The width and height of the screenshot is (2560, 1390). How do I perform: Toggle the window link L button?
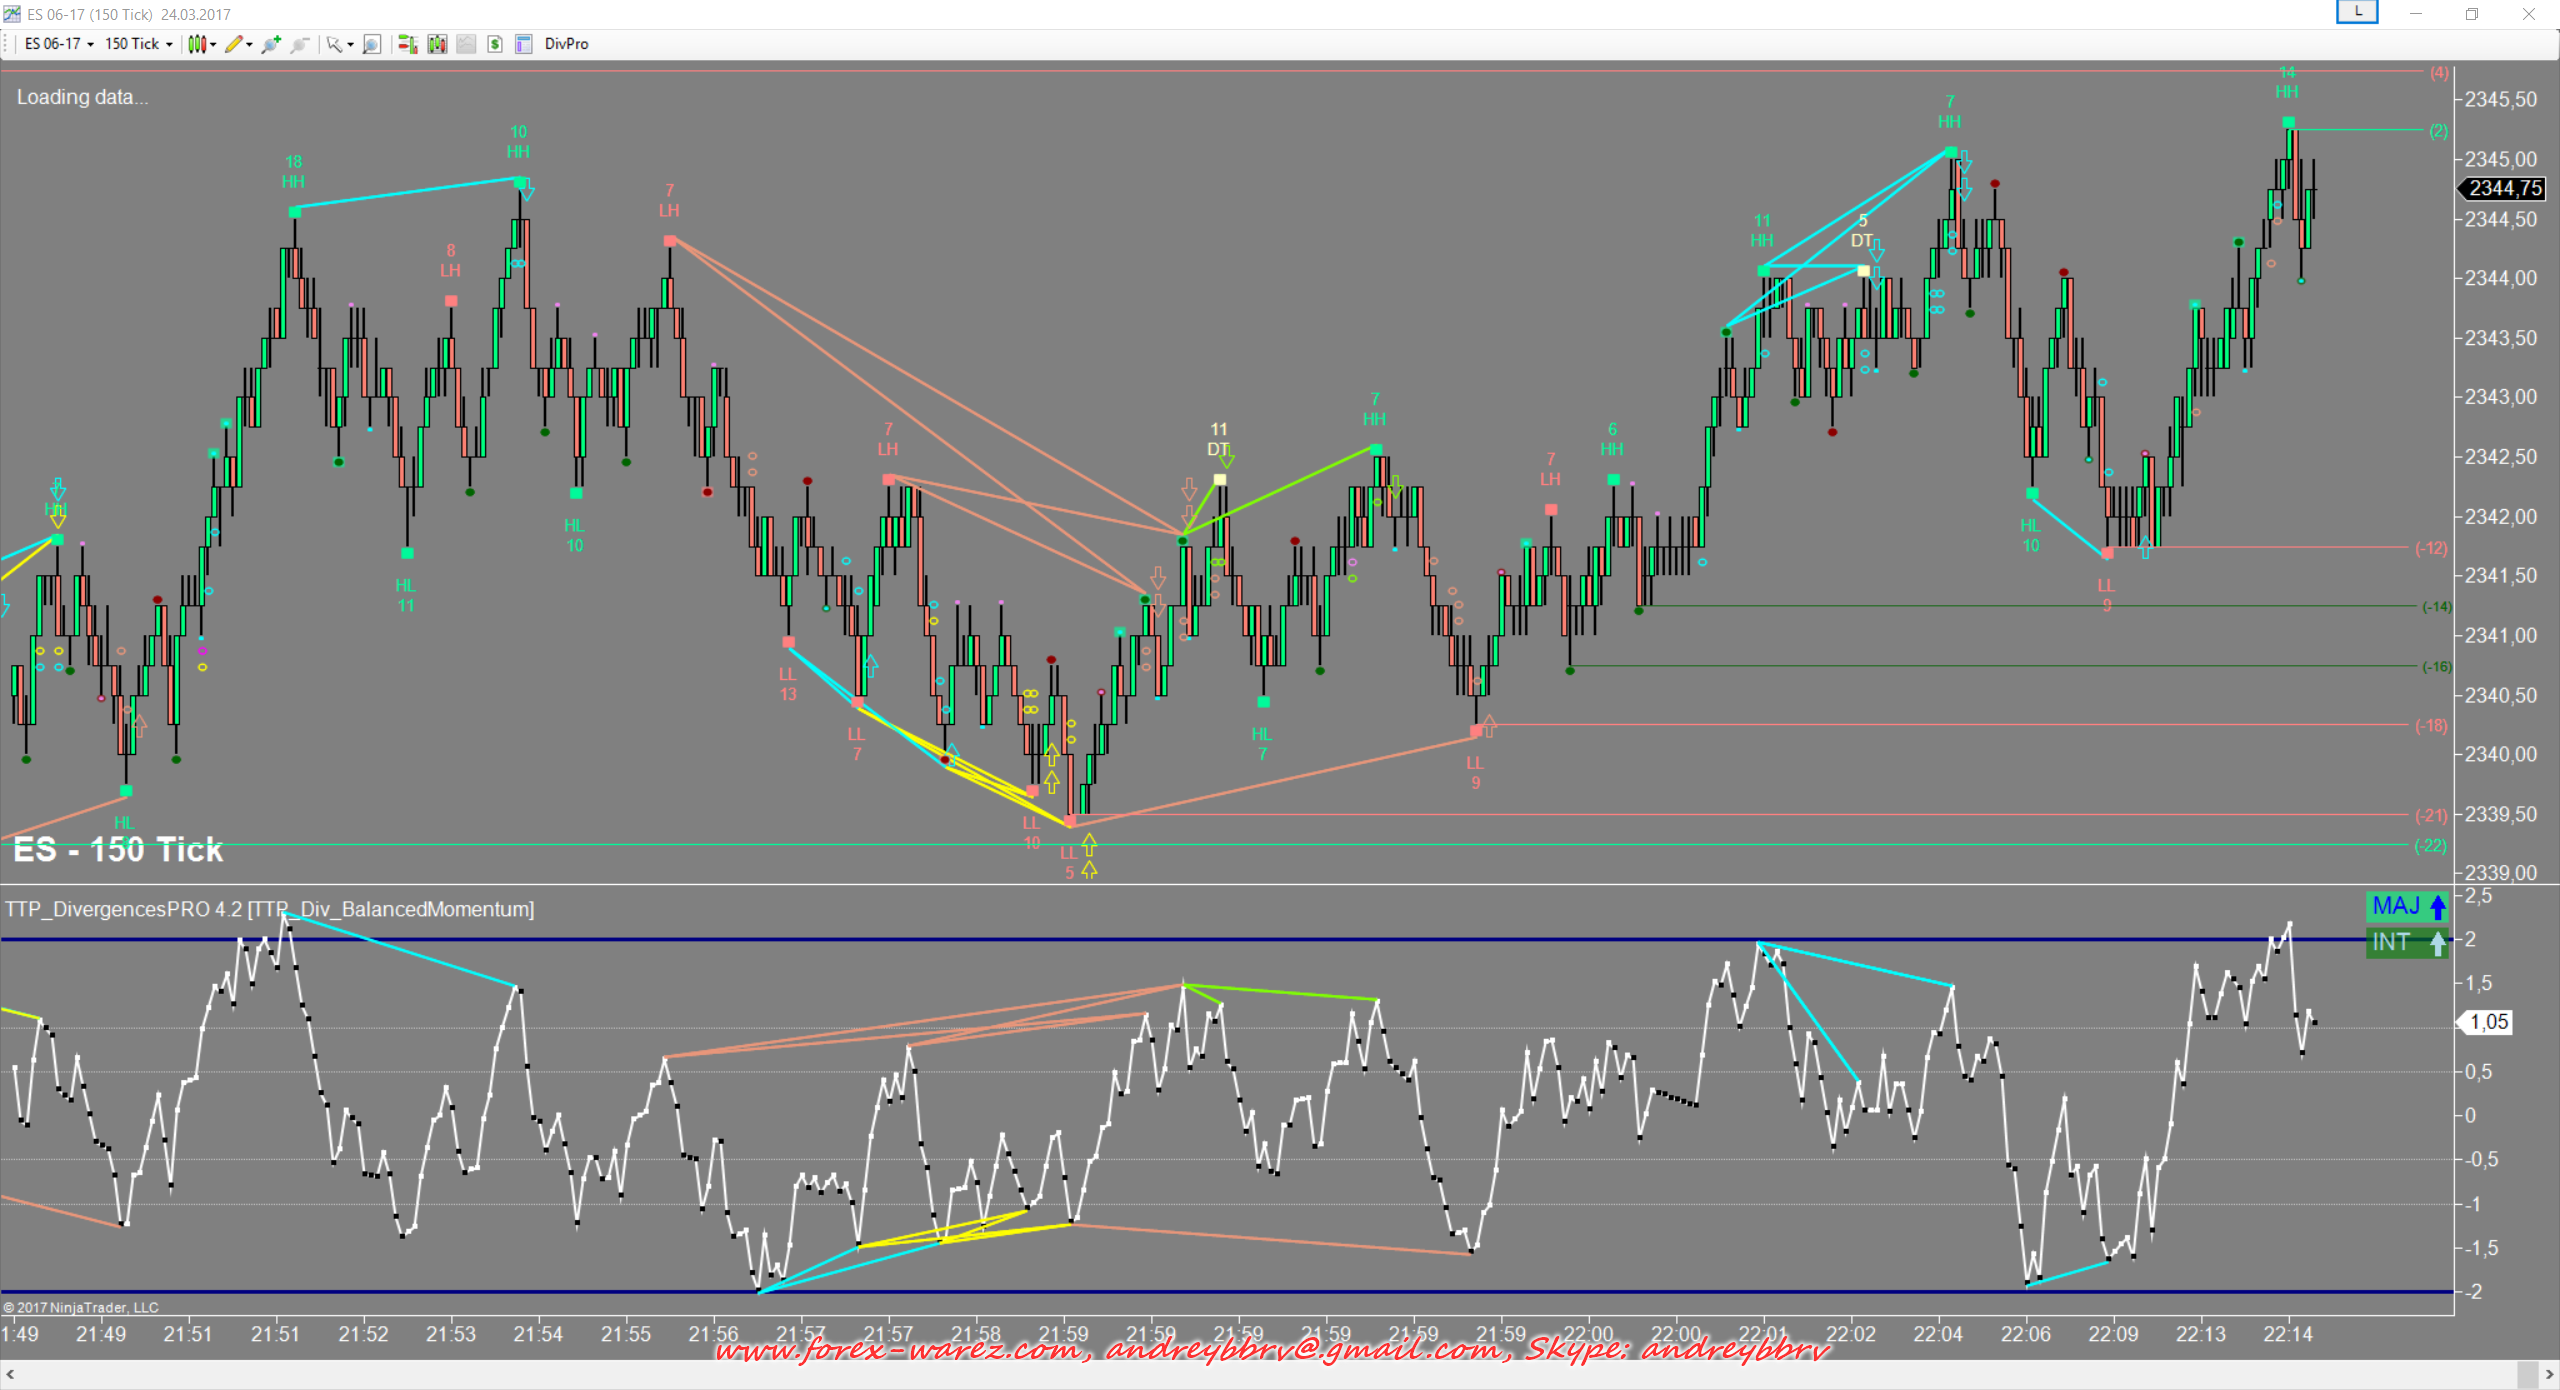point(2357,12)
